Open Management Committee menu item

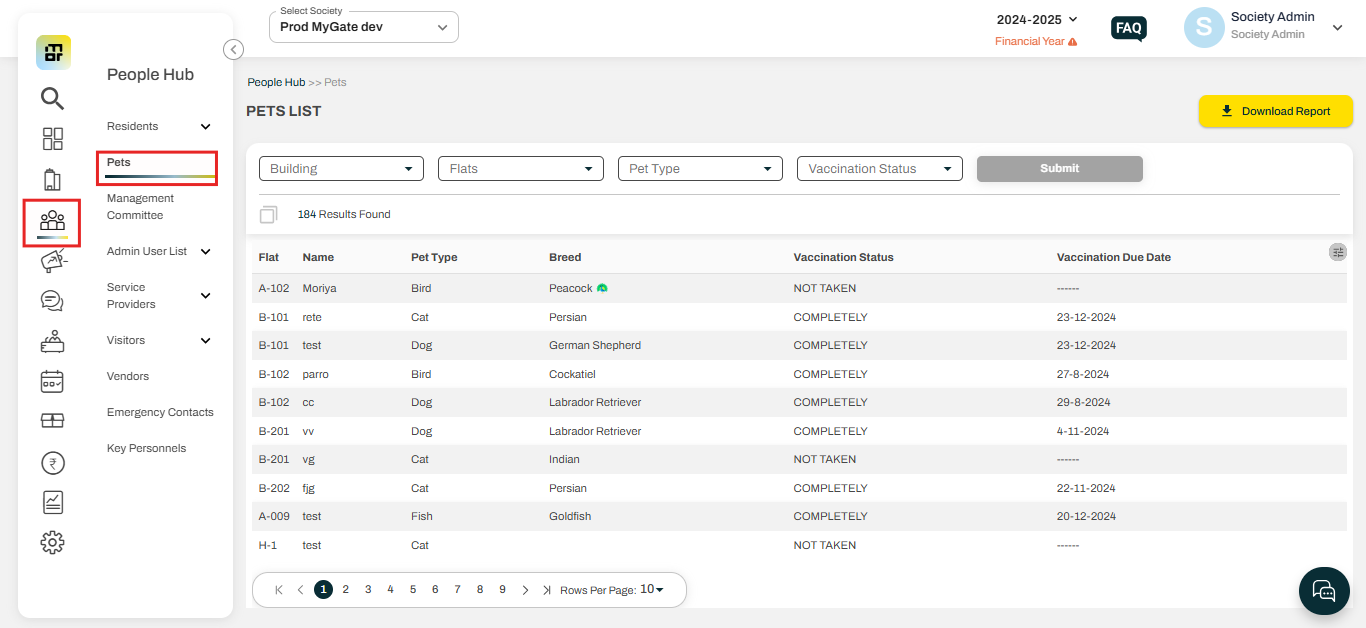pyautogui.click(x=140, y=207)
